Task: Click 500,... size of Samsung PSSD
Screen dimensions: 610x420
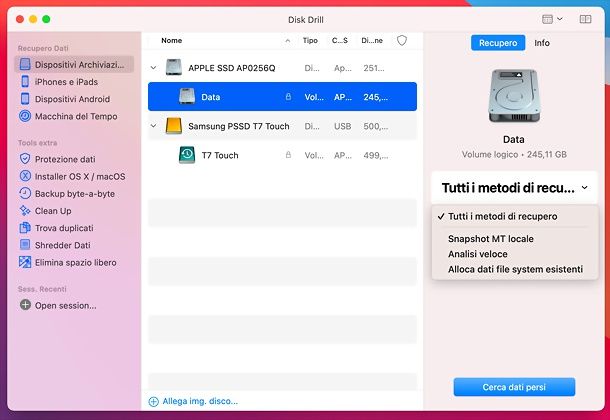Action: pos(375,126)
